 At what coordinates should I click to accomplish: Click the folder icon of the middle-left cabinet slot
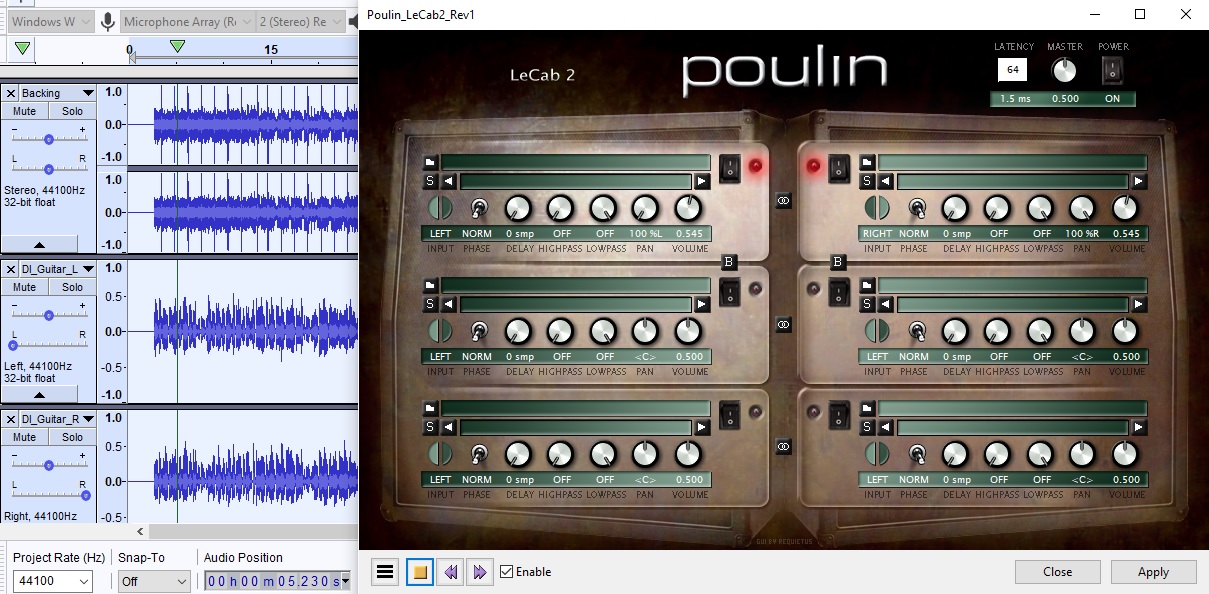pyautogui.click(x=430, y=286)
